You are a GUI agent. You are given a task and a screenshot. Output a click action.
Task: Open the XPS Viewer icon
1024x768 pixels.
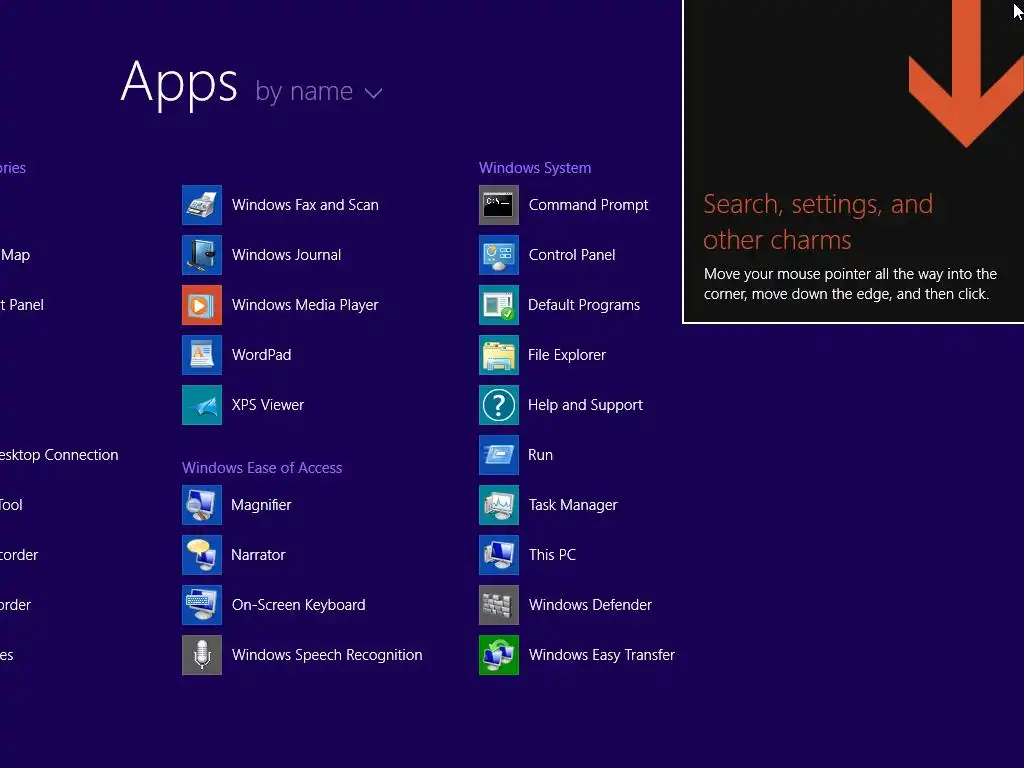coord(202,405)
